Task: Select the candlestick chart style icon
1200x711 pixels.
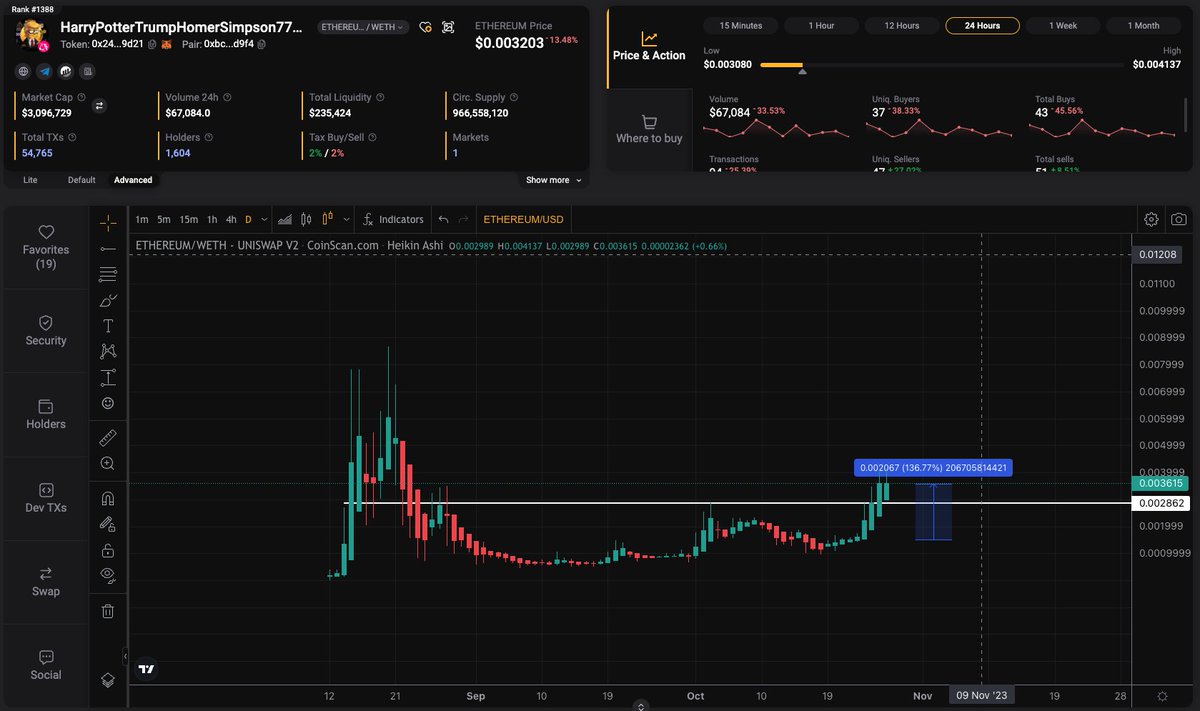Action: click(307, 219)
